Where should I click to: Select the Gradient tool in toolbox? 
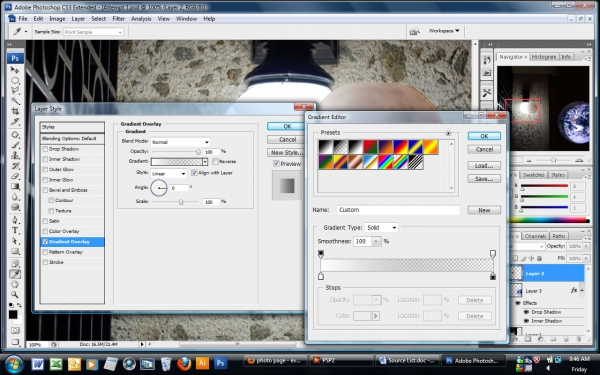tap(15, 186)
